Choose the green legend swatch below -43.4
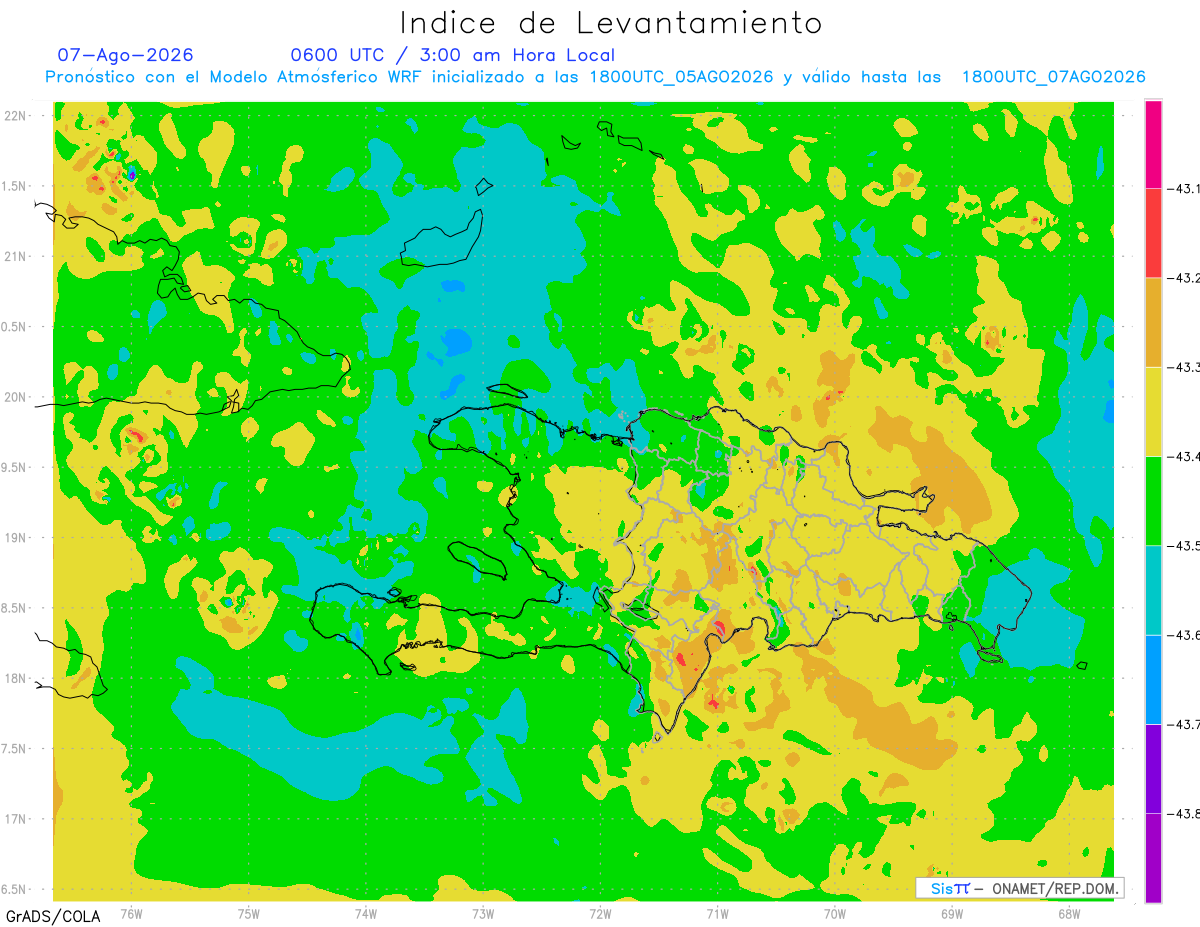This screenshot has width=1200, height=927. click(1153, 500)
